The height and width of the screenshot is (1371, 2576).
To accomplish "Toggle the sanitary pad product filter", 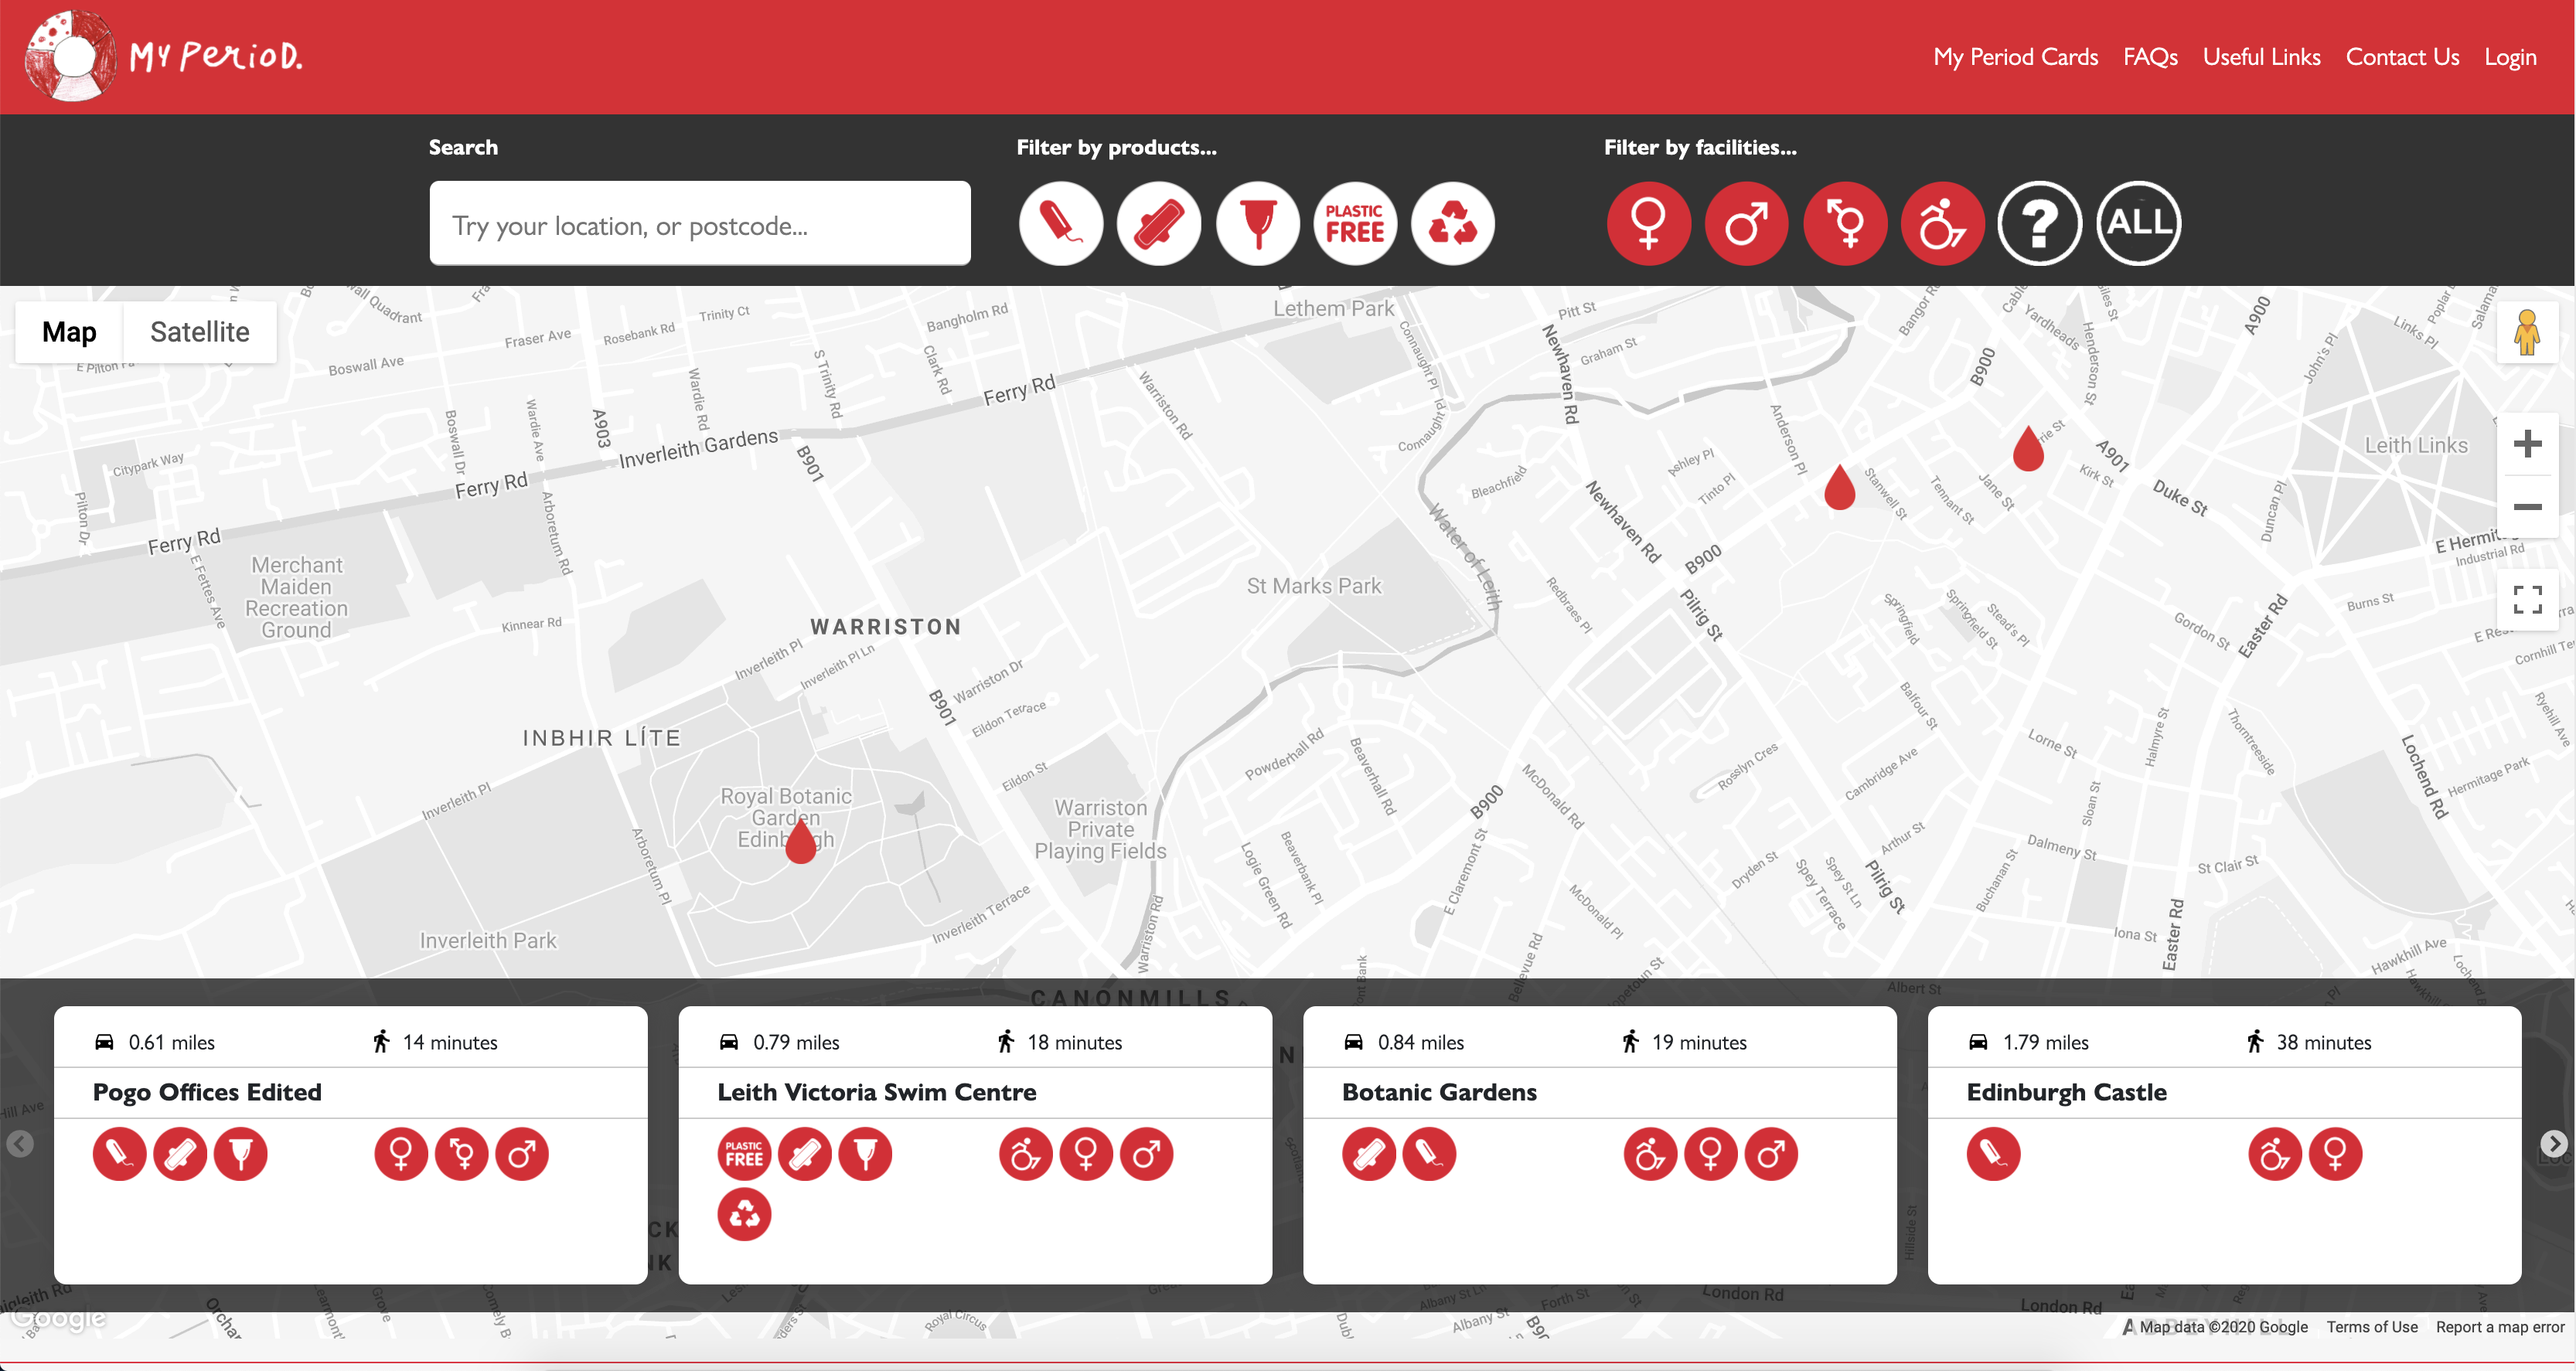I will [x=1159, y=223].
